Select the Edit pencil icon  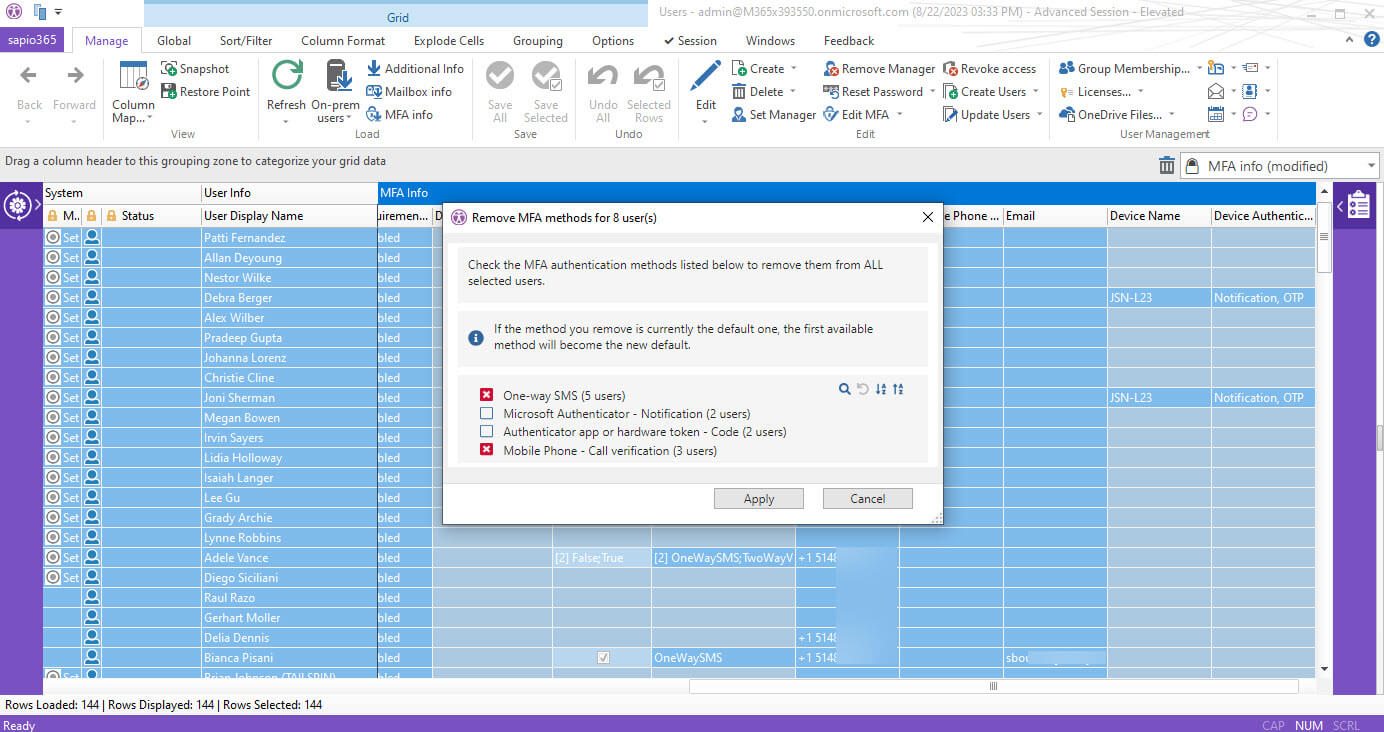[x=705, y=77]
